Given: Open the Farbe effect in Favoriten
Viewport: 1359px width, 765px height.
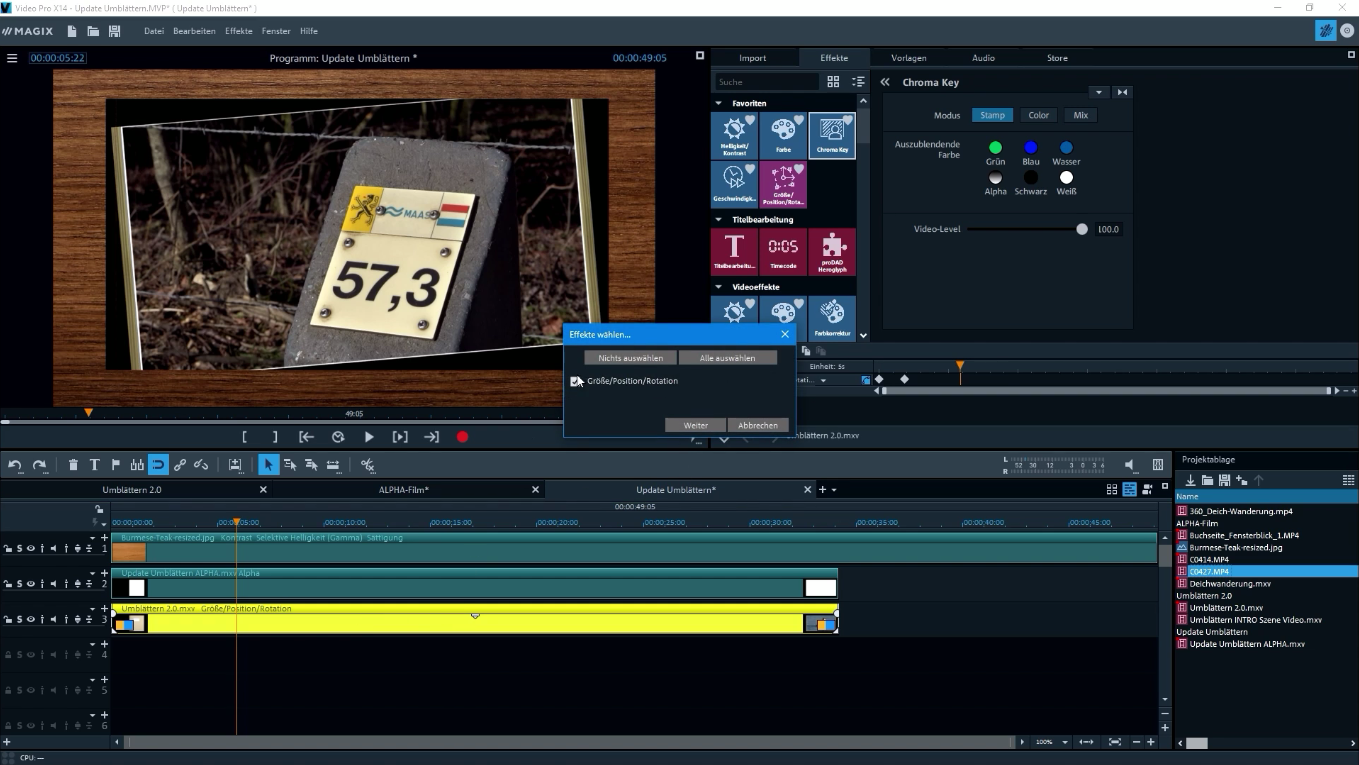Looking at the screenshot, I should coord(783,135).
